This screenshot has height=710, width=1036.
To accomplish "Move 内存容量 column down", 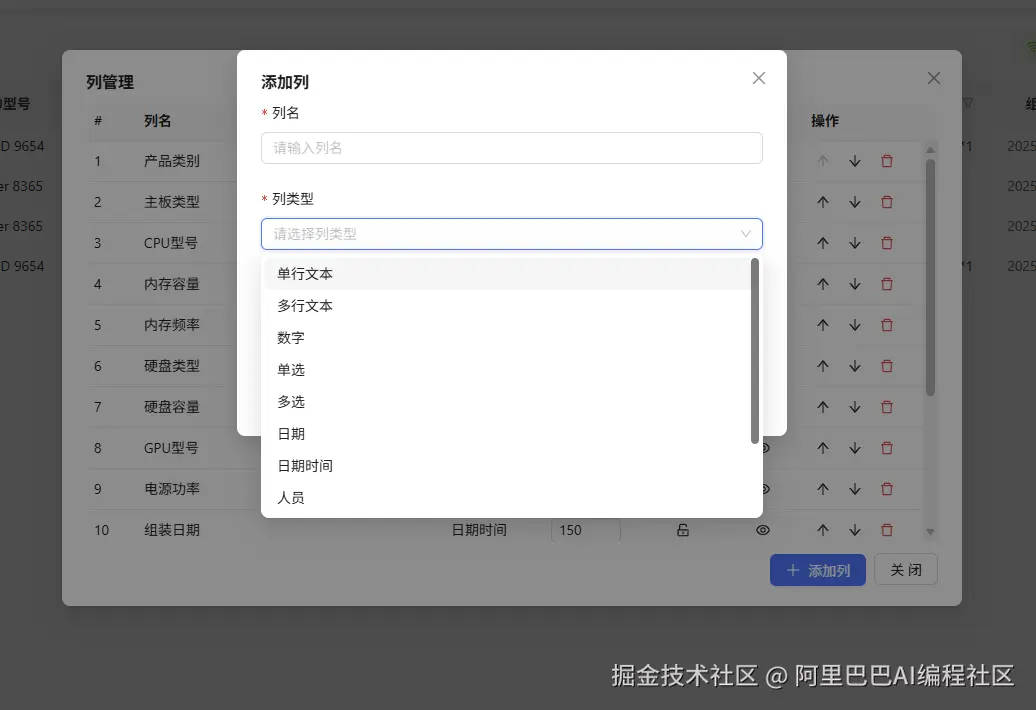I will click(854, 284).
